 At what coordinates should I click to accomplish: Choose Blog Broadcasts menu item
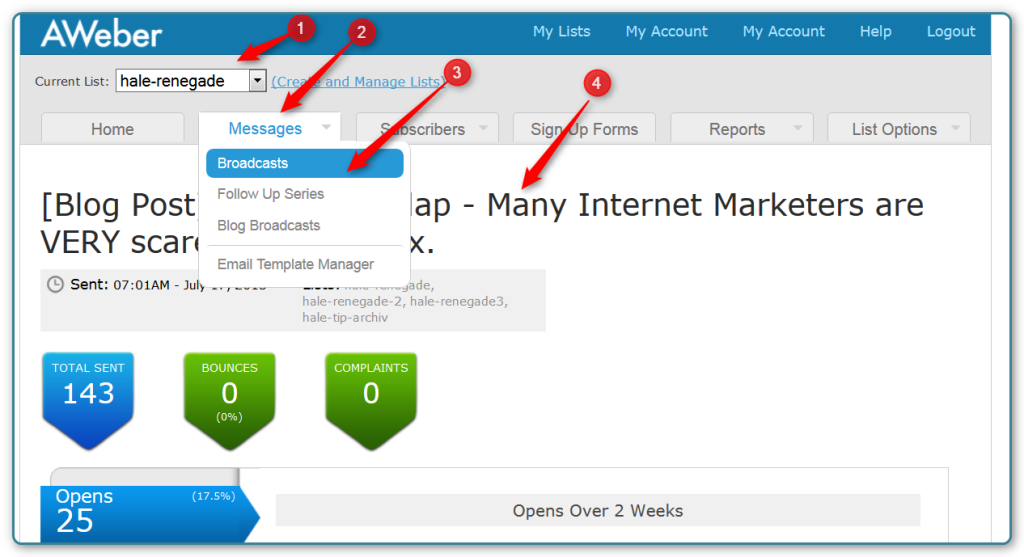[x=268, y=225]
